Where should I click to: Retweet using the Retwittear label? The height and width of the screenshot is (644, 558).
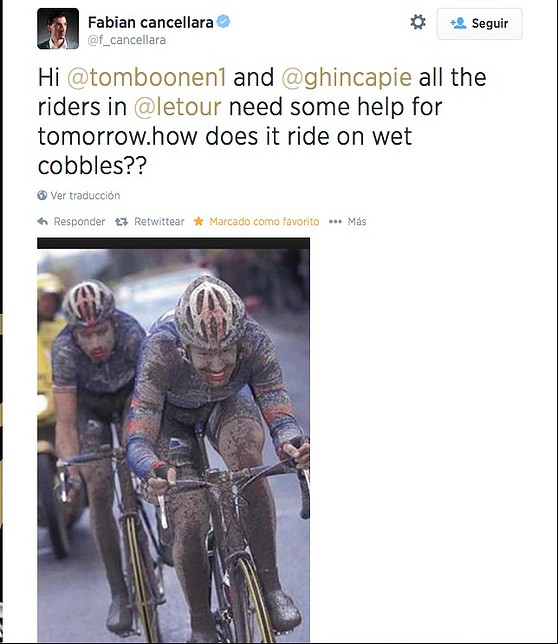click(159, 222)
